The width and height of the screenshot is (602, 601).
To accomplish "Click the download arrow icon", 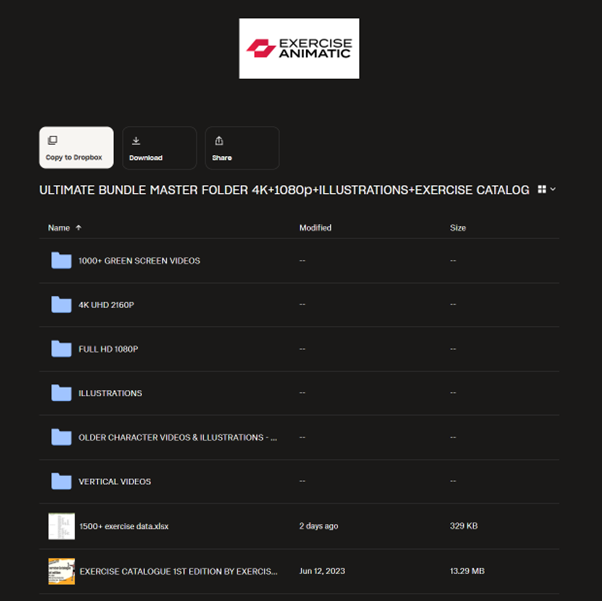I will [136, 141].
